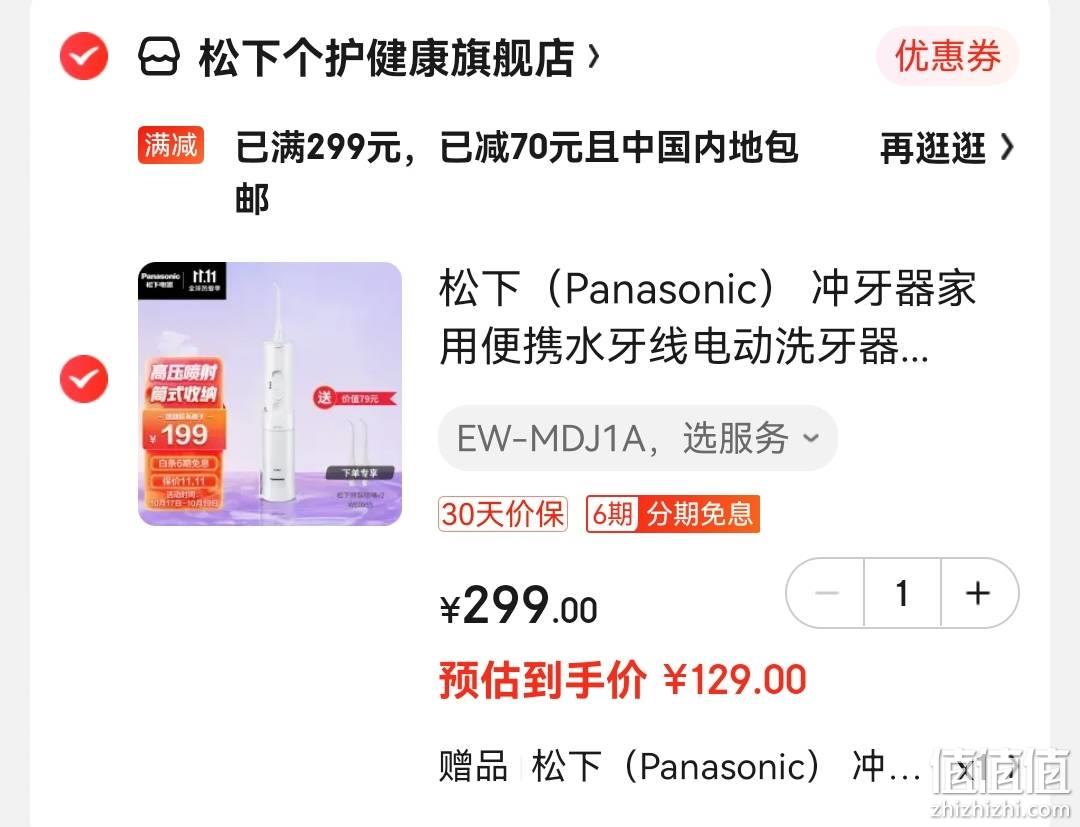This screenshot has height=827, width=1080.
Task: Open the 松下个护健康旗舰店 store page
Action: 386,57
